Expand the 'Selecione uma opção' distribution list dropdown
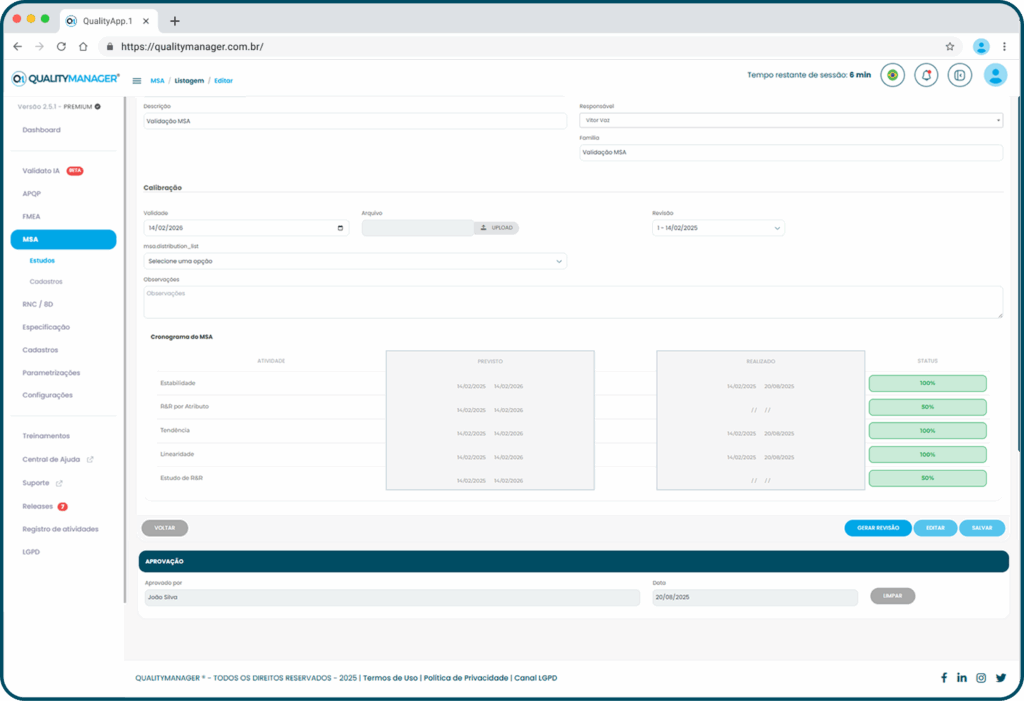Image resolution: width=1024 pixels, height=701 pixels. 355,261
